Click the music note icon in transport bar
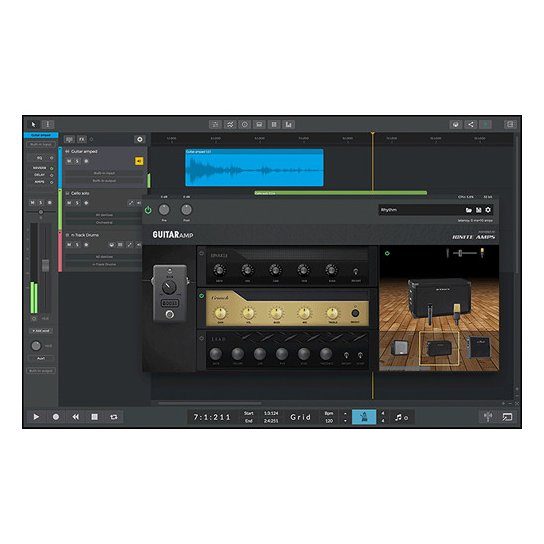The width and height of the screenshot is (544, 544). pos(401,417)
